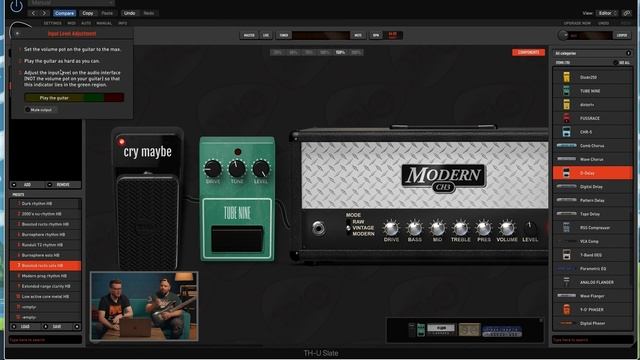
Task: Toggle the cry maybe wah red LED
Action: [x=121, y=142]
